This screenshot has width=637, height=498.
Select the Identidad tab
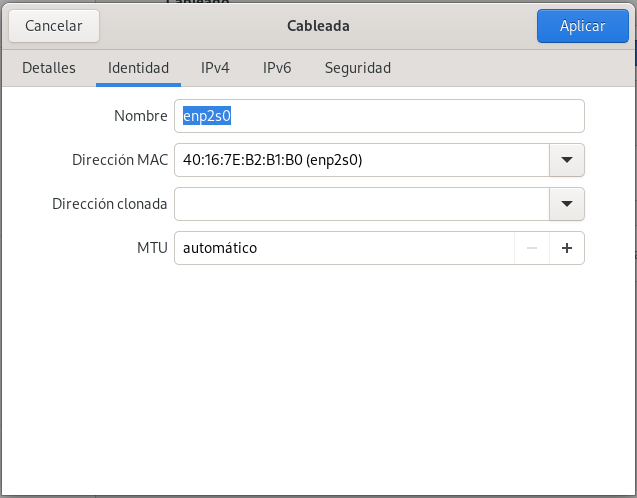(138, 68)
